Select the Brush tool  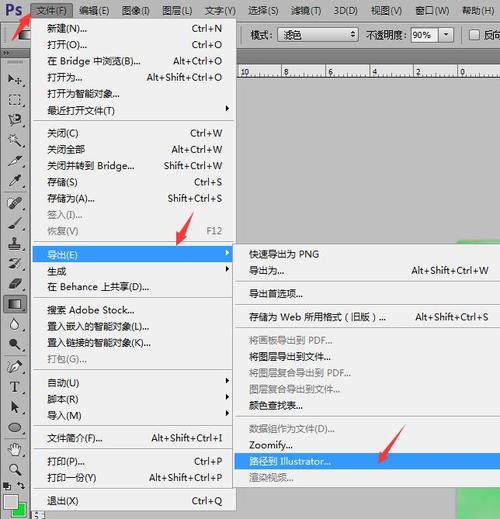14,223
